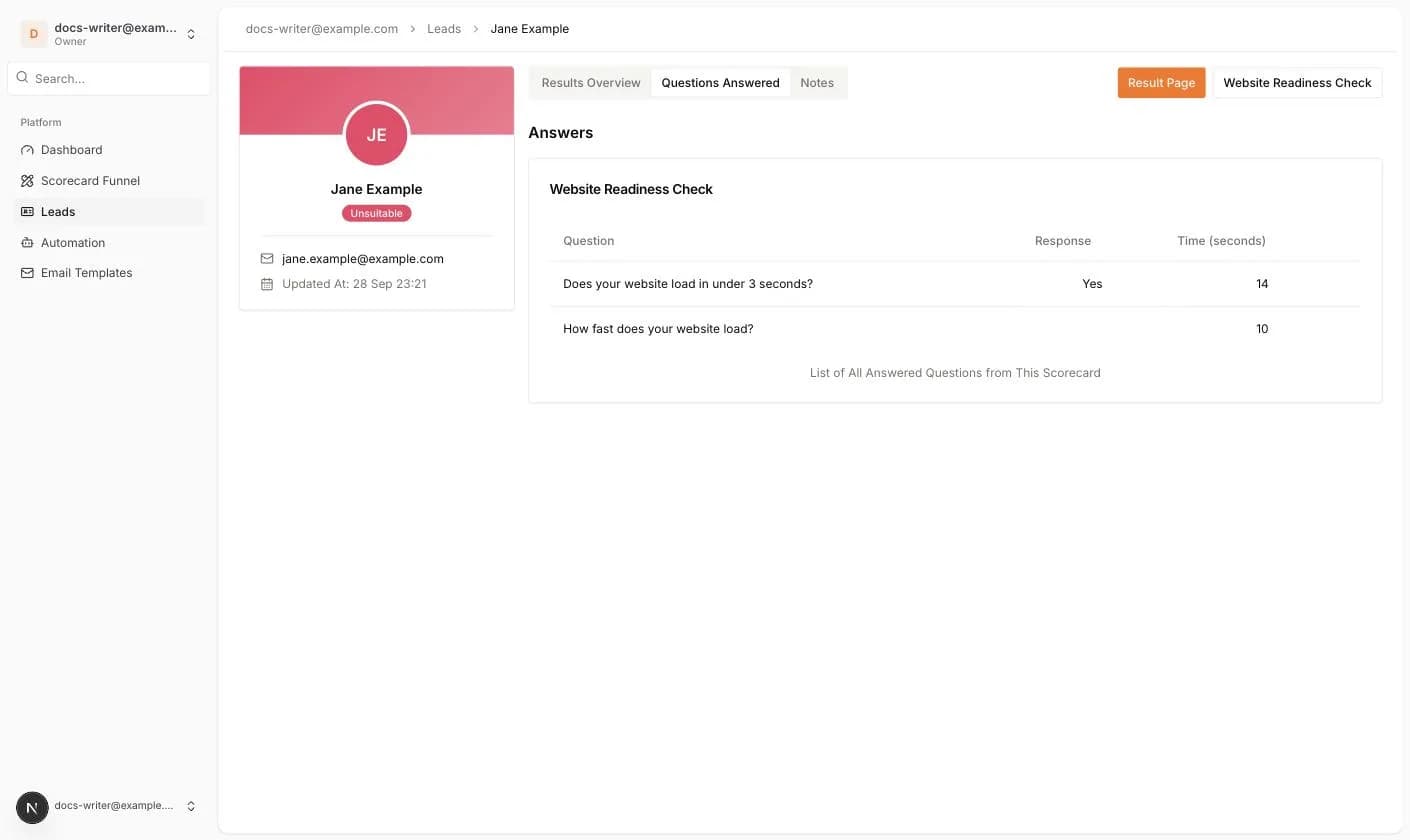The image size is (1410, 840).
Task: Open the user account menu chevron at bottom
Action: point(191,806)
